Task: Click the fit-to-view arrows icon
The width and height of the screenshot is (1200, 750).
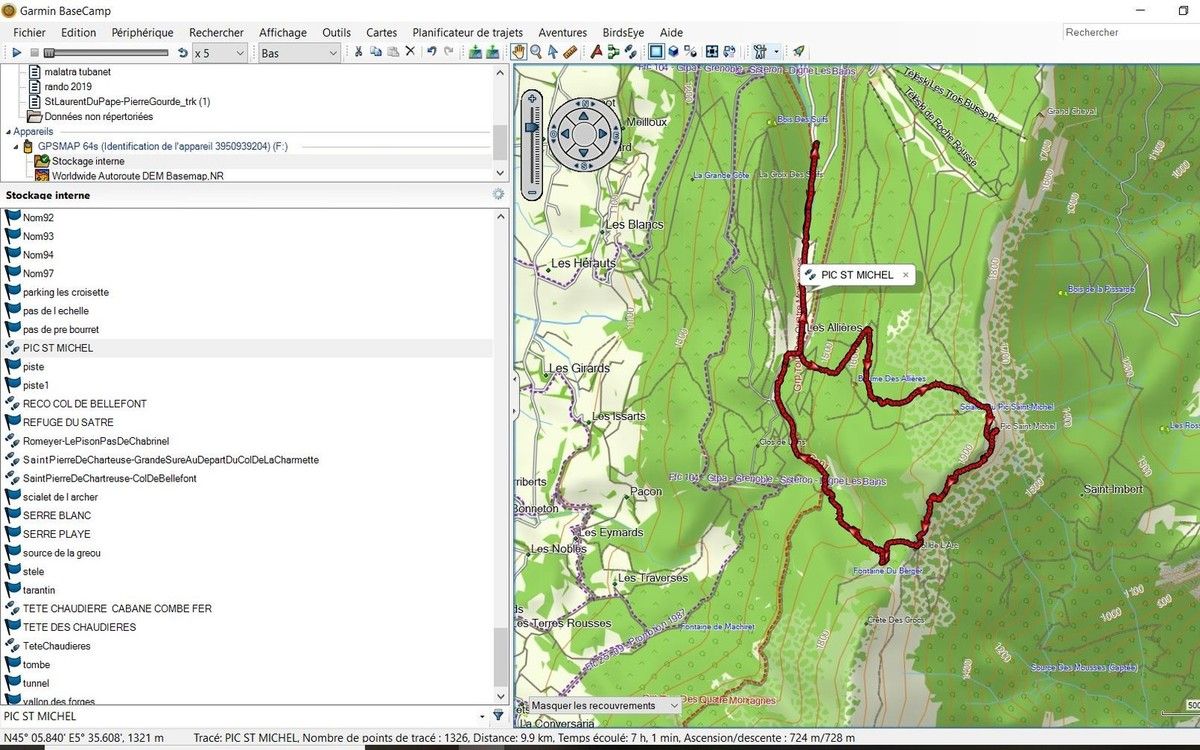Action: click(712, 52)
